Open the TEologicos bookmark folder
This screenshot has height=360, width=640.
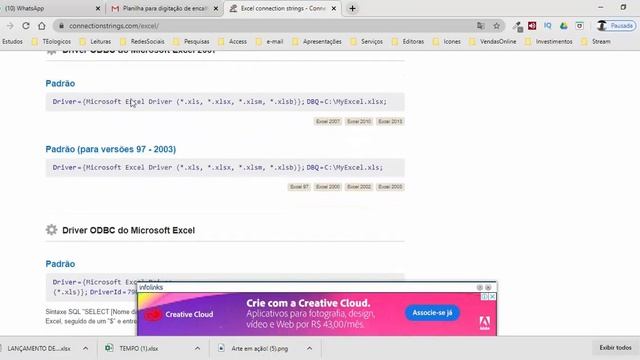coord(51,42)
